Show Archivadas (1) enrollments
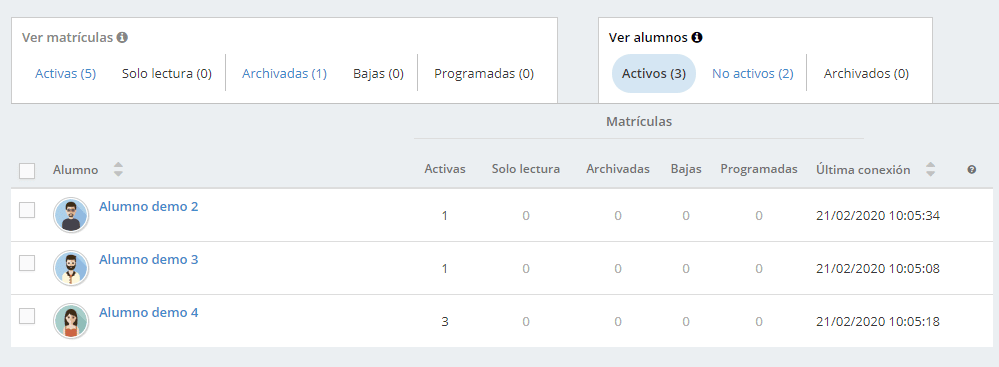999x367 pixels. 284,73
